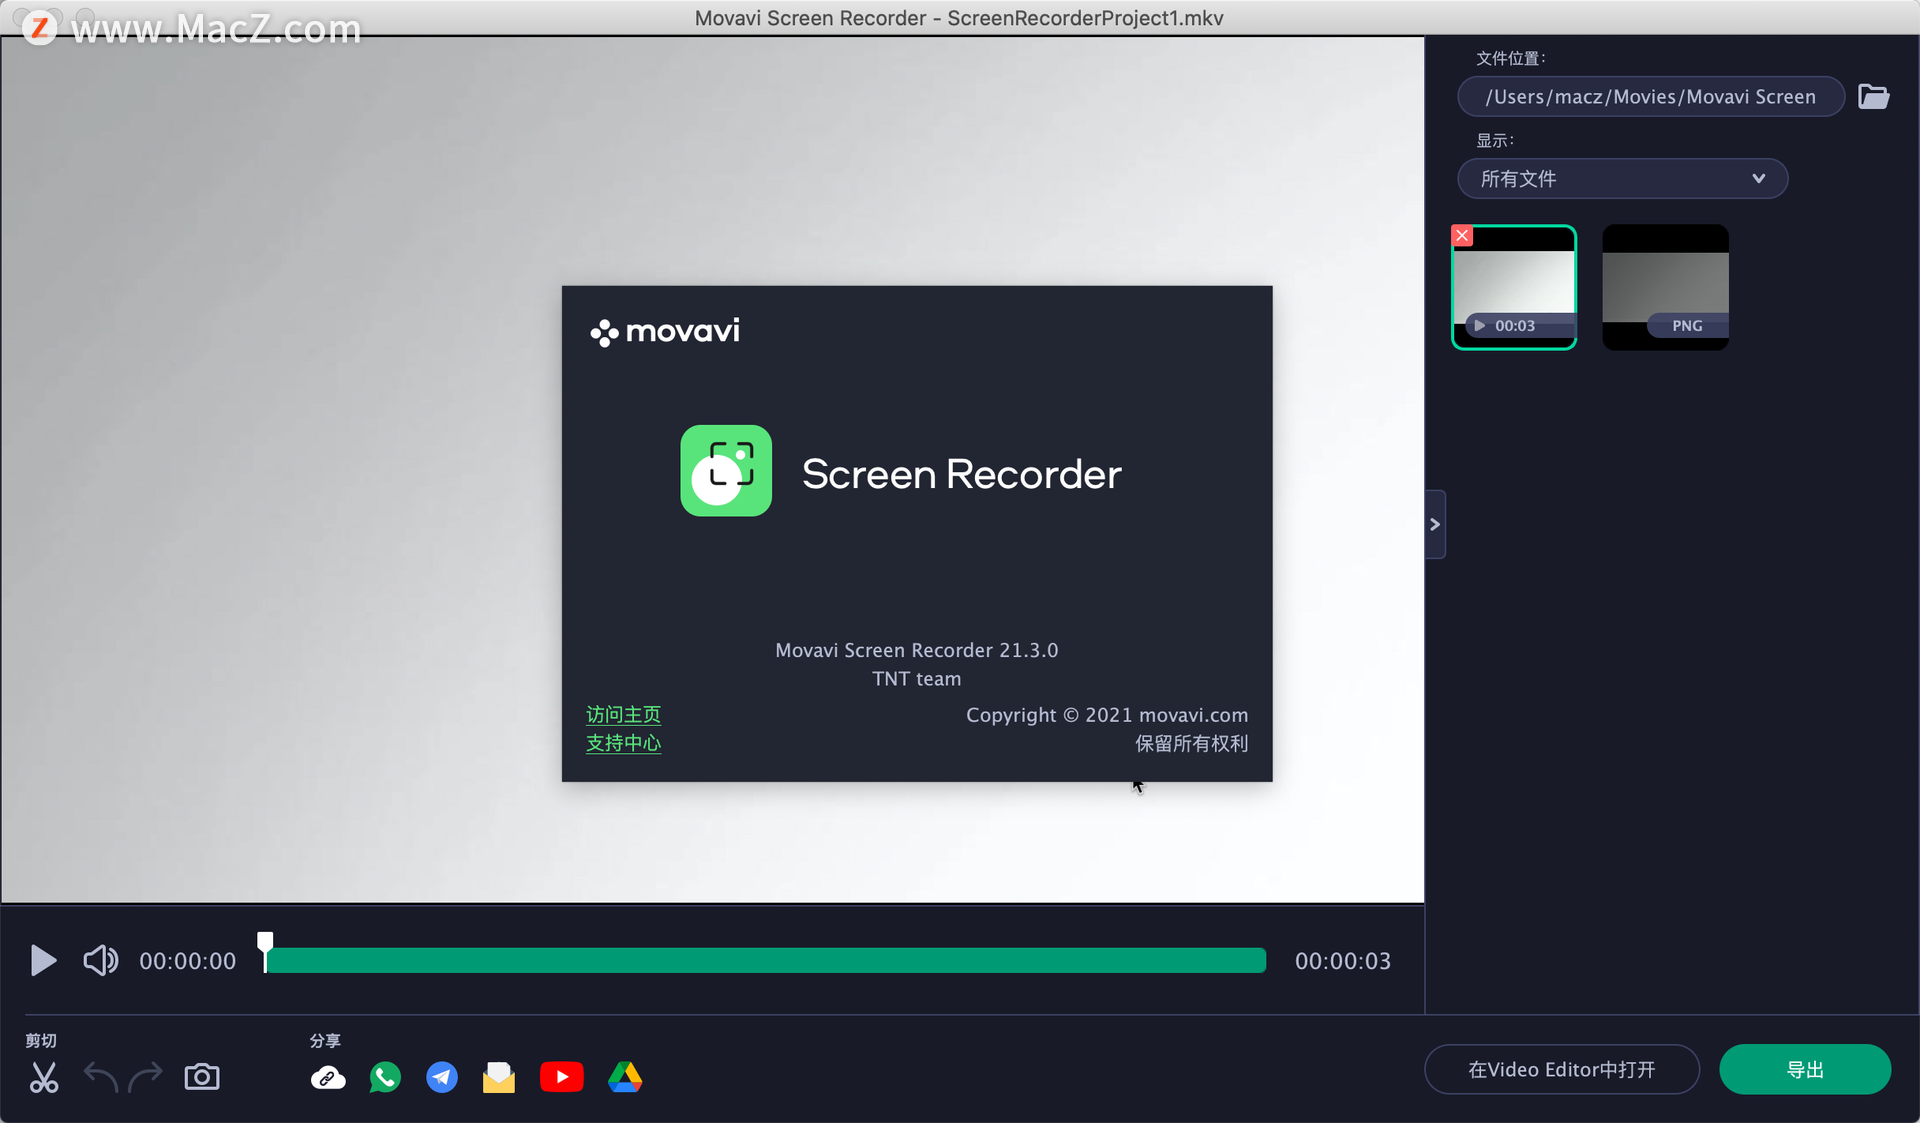Select the 00:03 video thumbnail
The width and height of the screenshot is (1920, 1123).
point(1514,288)
